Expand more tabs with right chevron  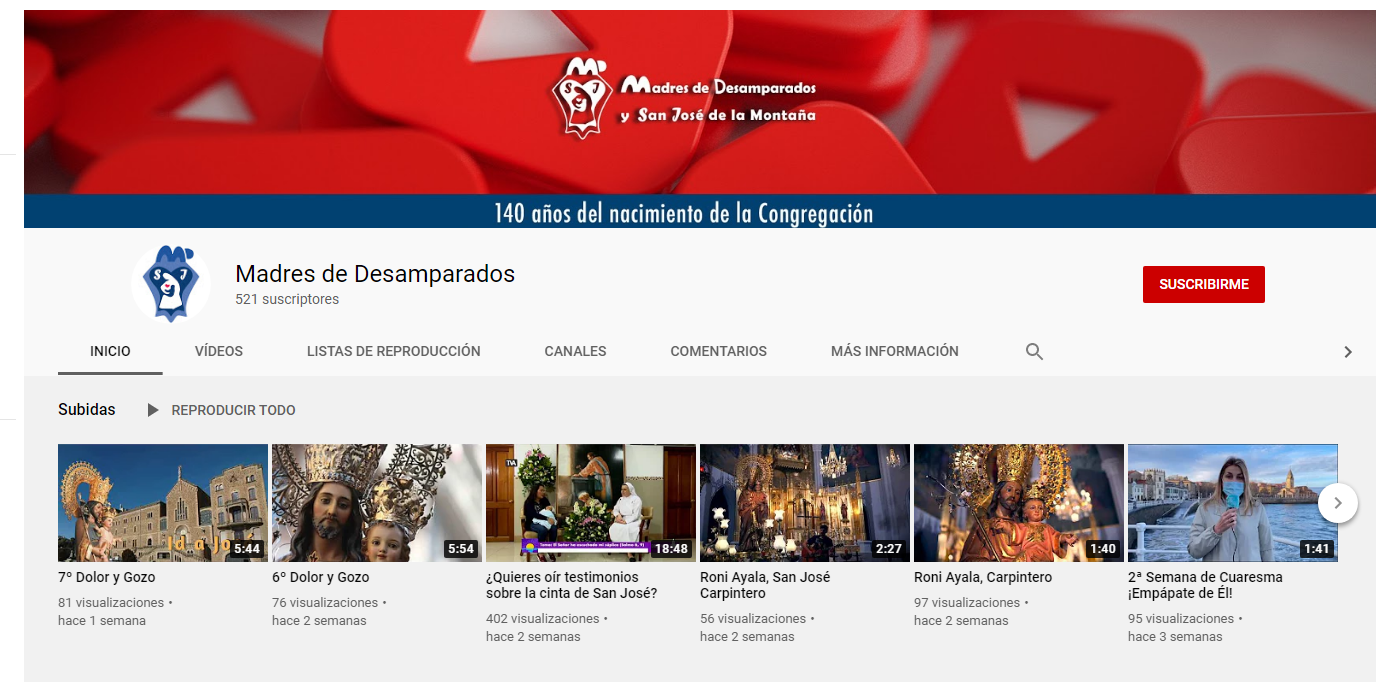[x=1347, y=352]
